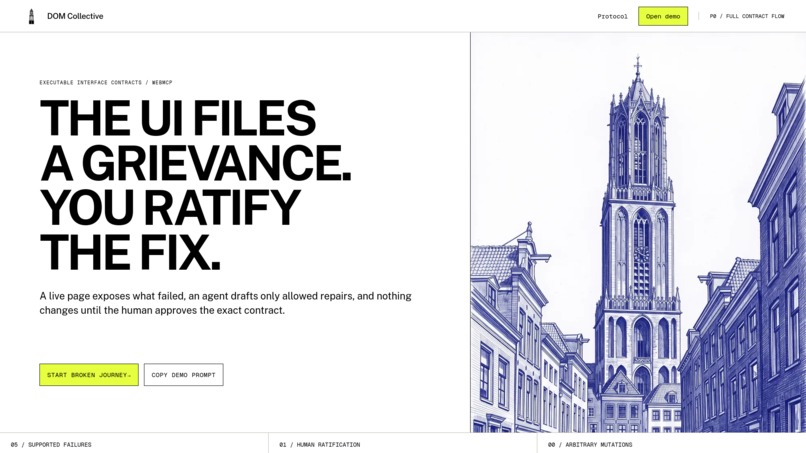The image size is (806, 453).
Task: Click the 05 / Supported Failures stat
Action: (x=51, y=444)
